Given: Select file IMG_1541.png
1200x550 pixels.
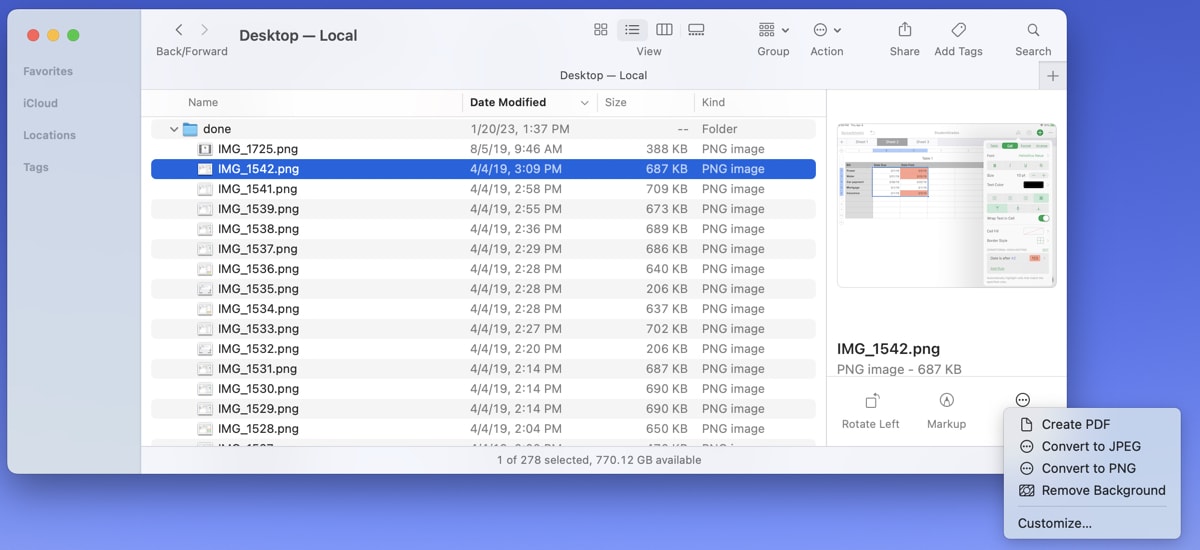Looking at the screenshot, I should click(483, 189).
